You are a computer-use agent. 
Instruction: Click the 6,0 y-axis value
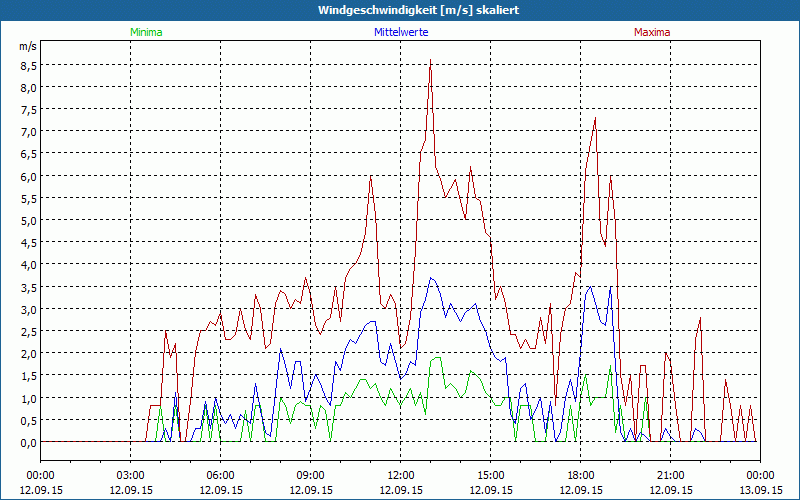pos(28,176)
